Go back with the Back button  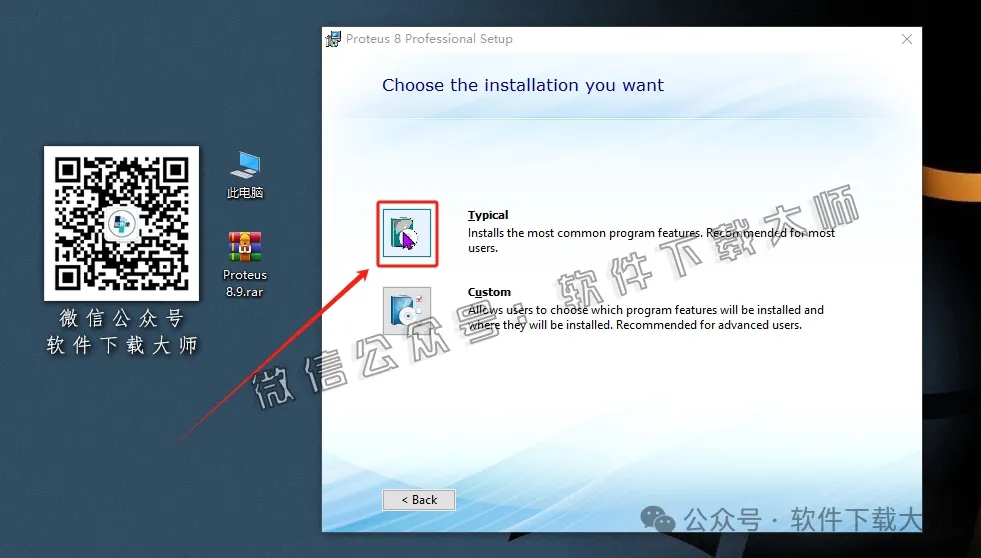(x=419, y=499)
